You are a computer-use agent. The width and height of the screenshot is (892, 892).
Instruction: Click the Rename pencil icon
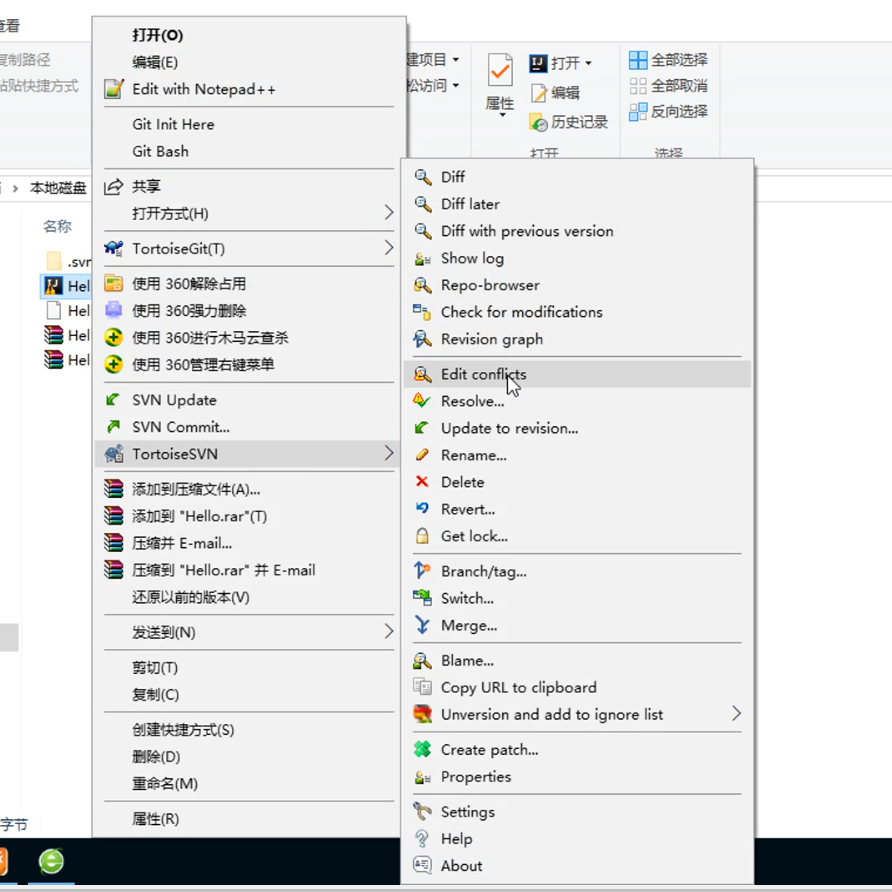tap(422, 455)
